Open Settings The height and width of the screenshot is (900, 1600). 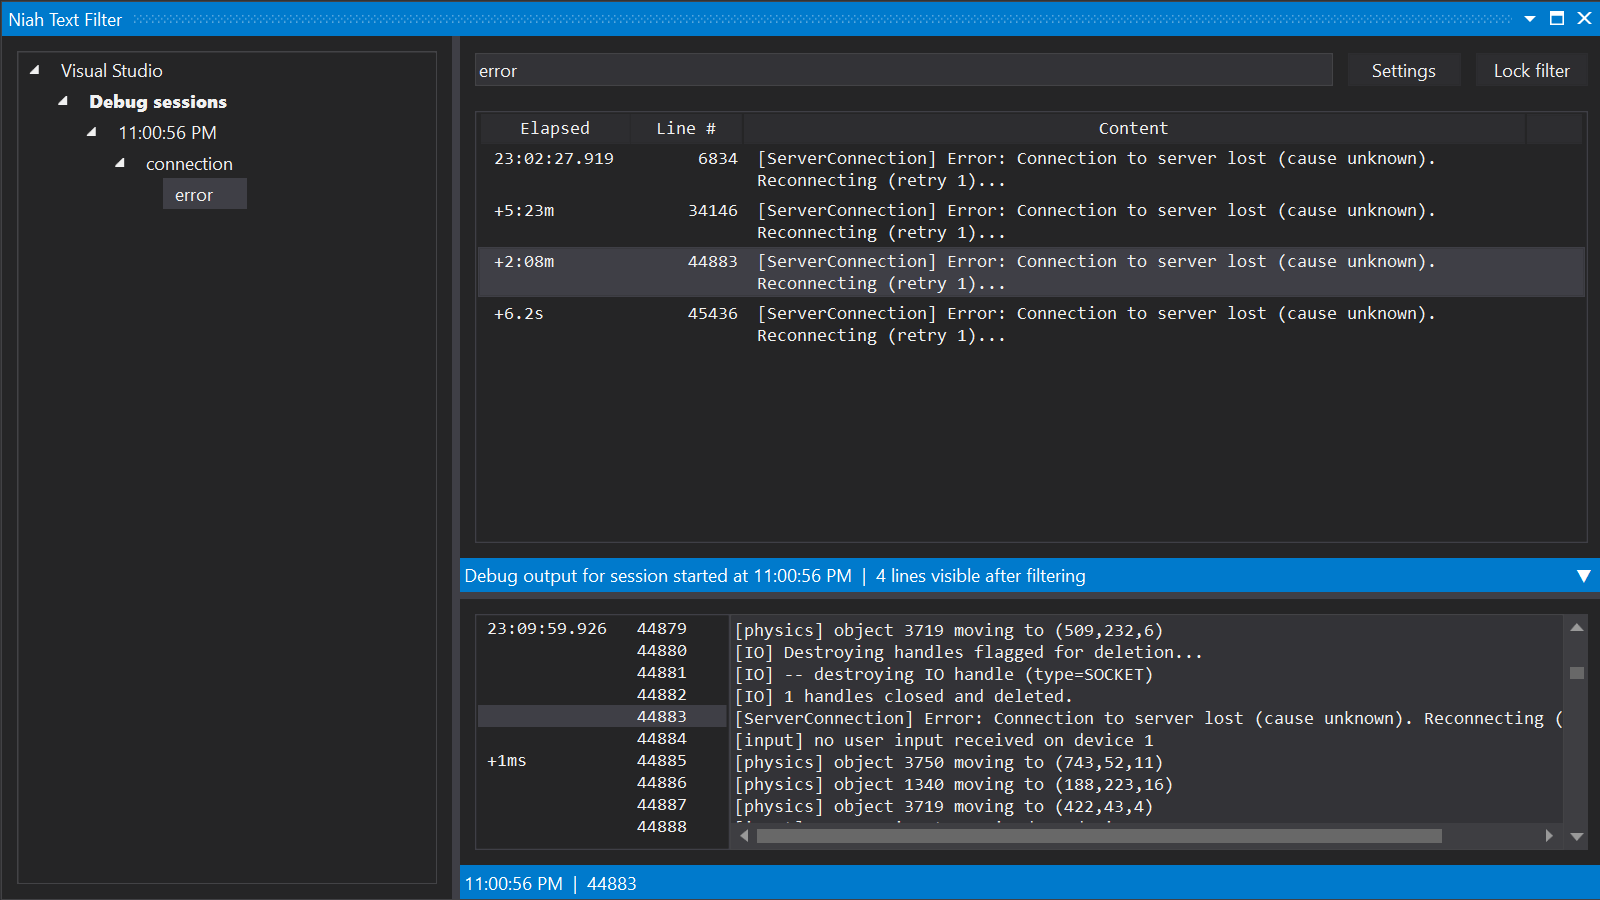1403,70
